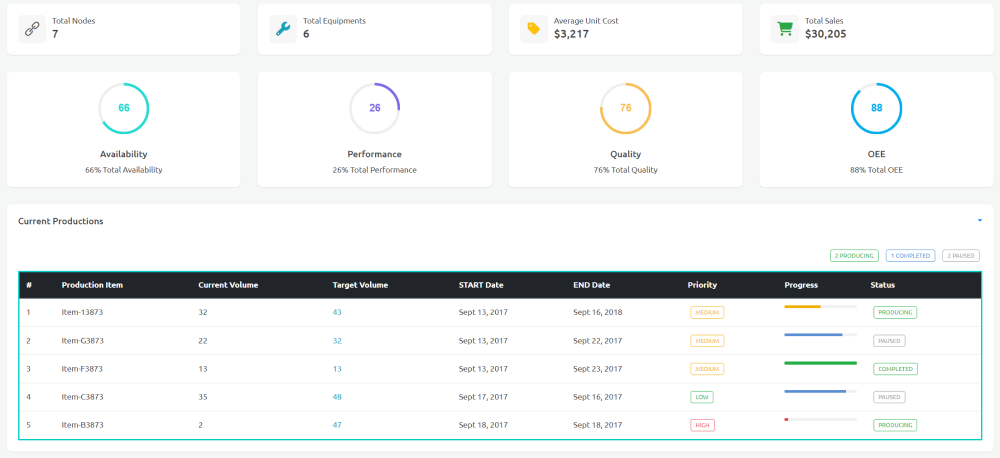The height and width of the screenshot is (458, 1000).
Task: Click the Availability circular gauge showing 66
Action: (x=124, y=108)
